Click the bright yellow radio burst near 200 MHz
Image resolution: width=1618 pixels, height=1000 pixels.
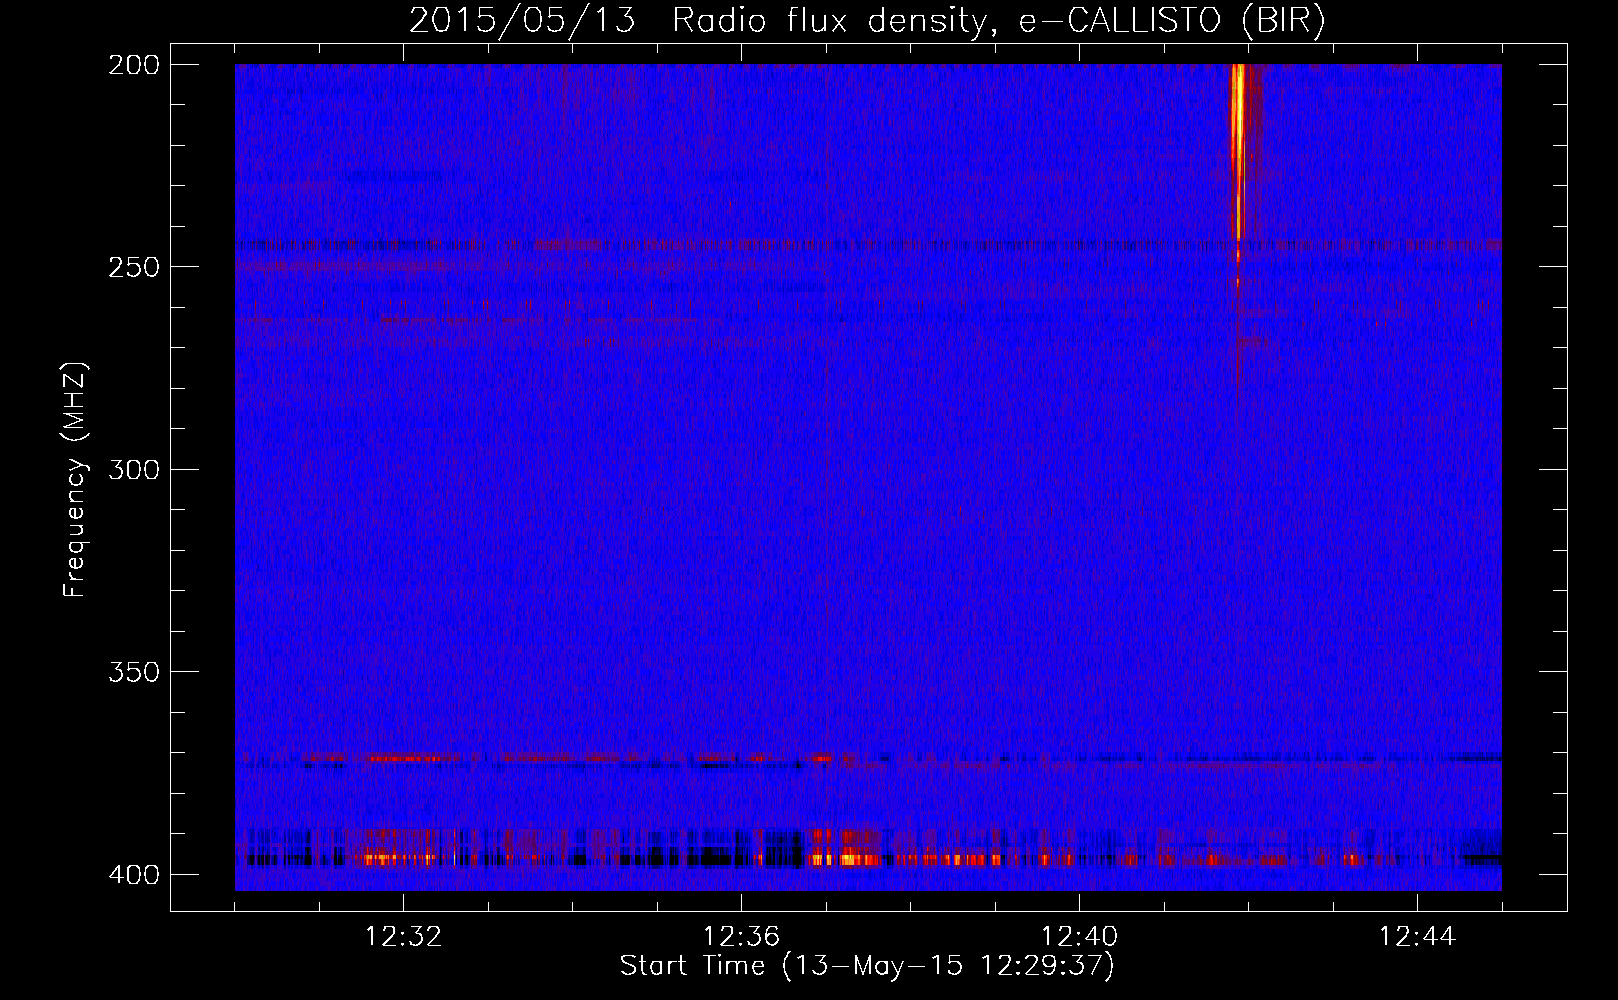1239,150
